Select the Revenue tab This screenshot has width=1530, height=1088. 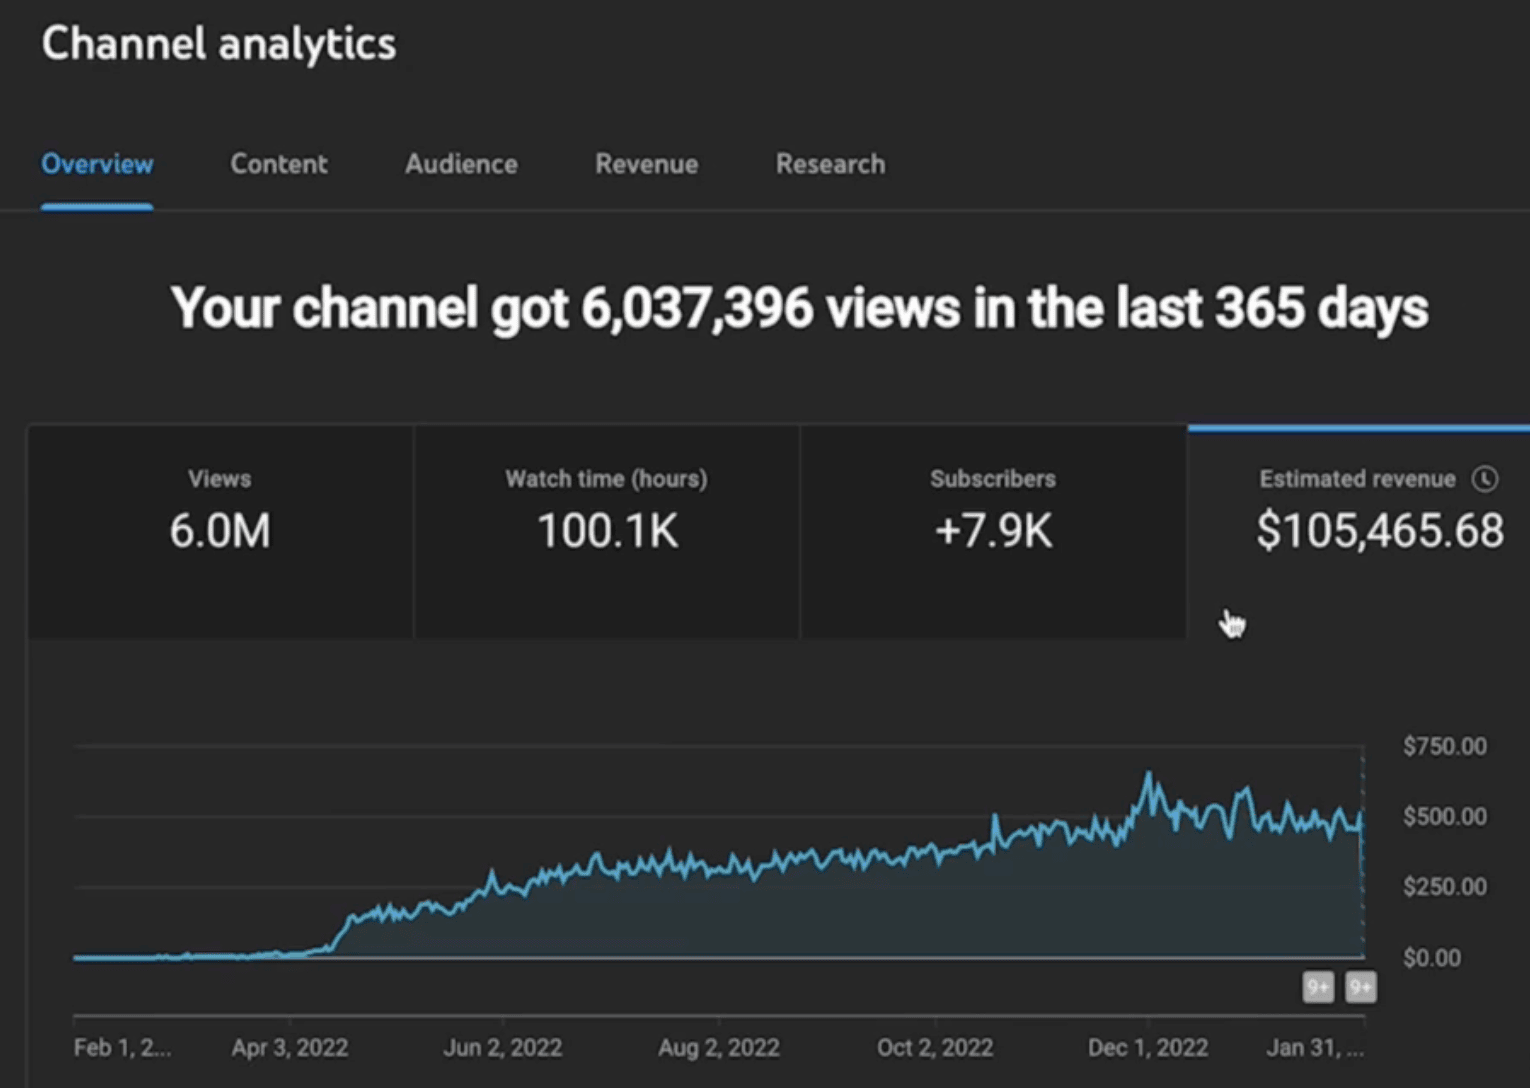646,164
